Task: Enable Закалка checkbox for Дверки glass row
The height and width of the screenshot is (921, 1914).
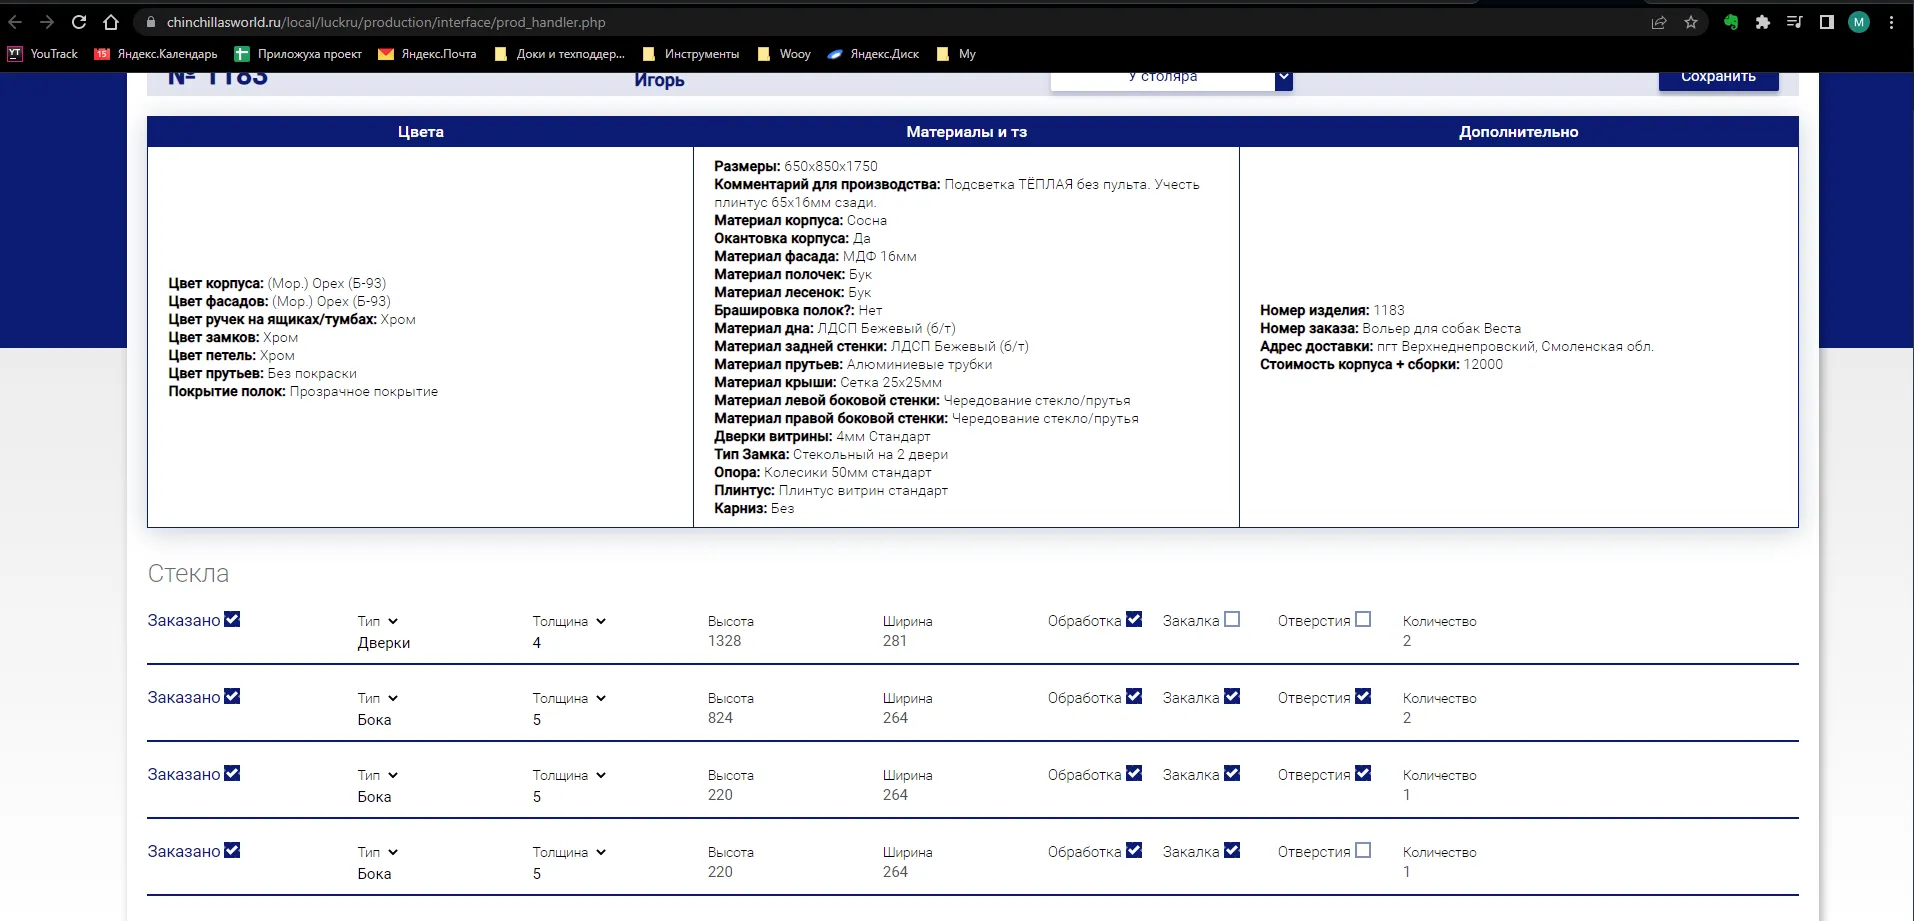Action: point(1232,620)
